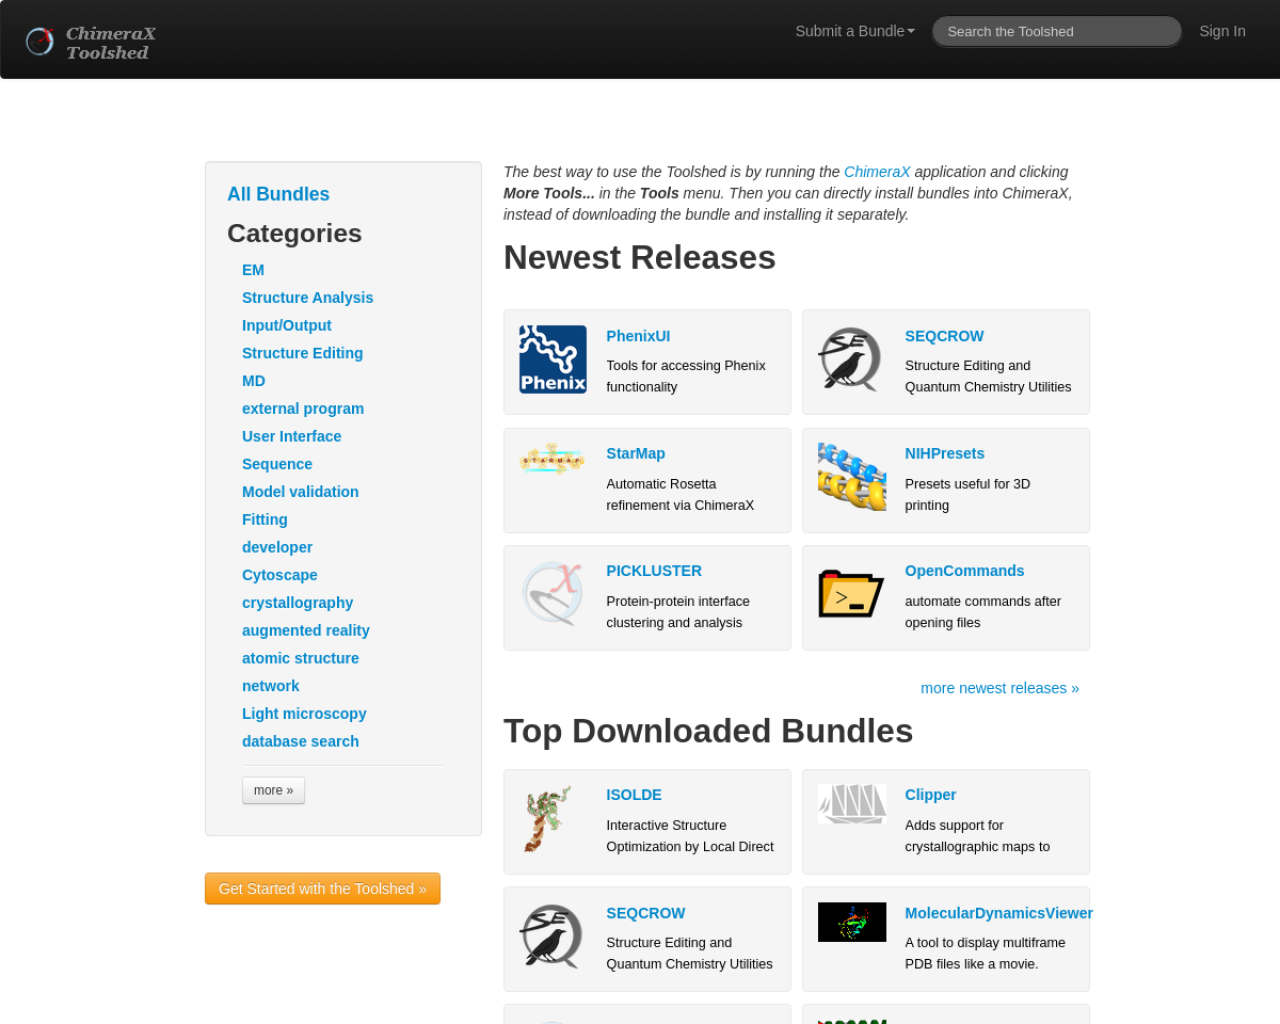Click Sign In

(x=1222, y=31)
